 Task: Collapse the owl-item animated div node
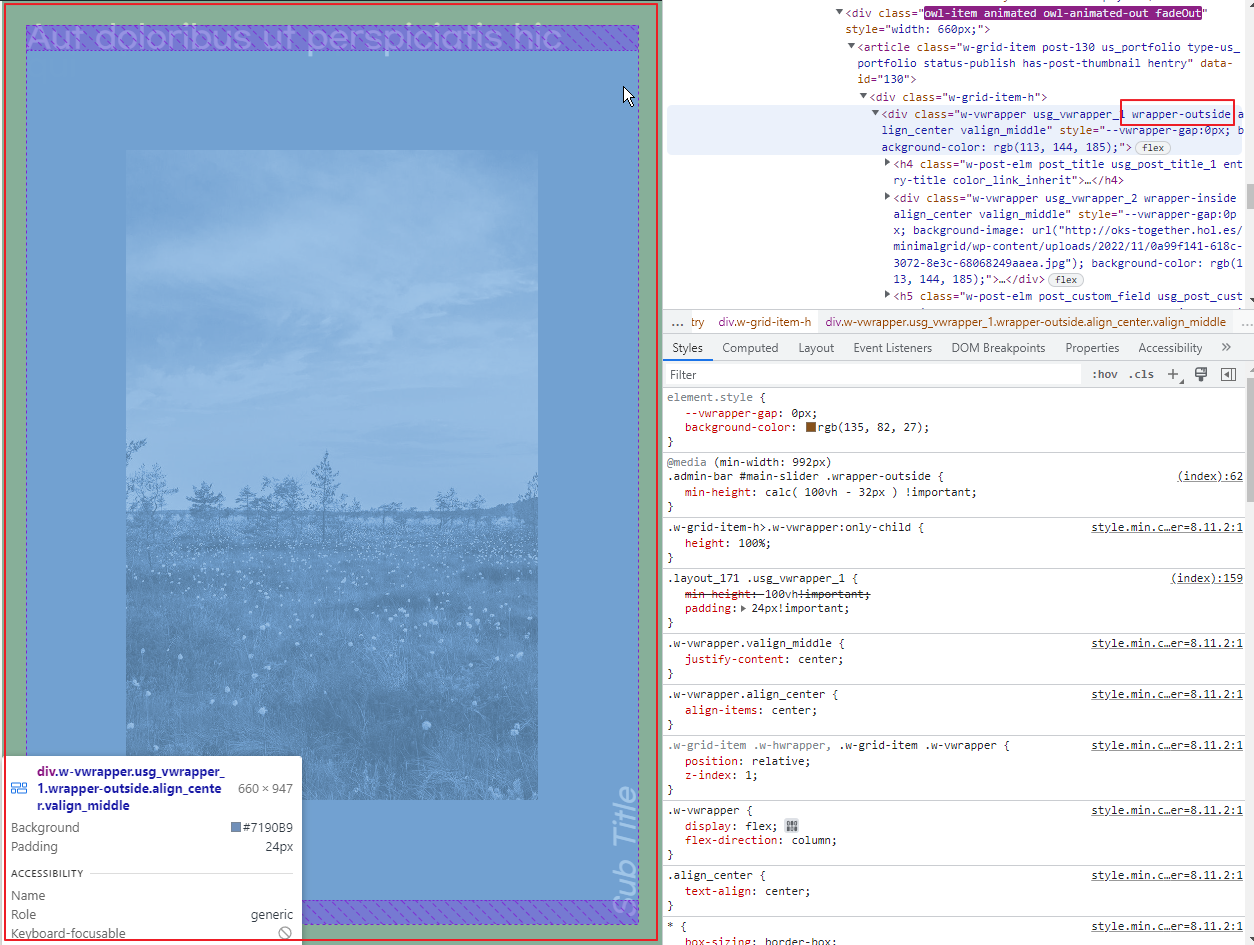click(x=840, y=13)
